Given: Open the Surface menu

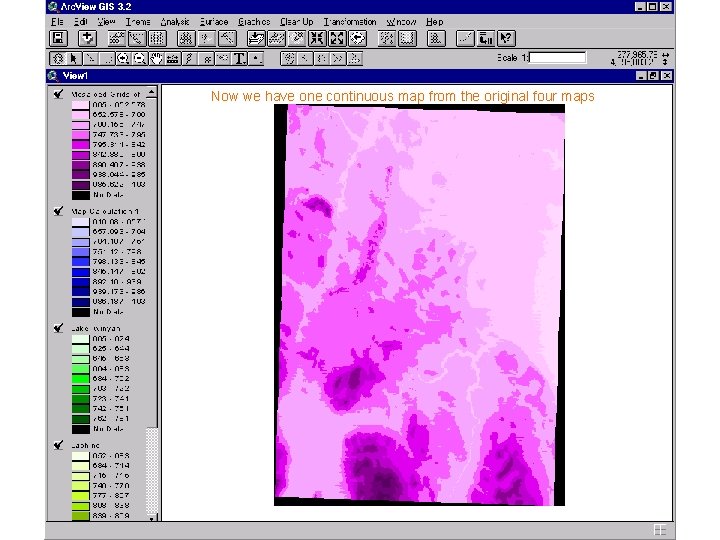Looking at the screenshot, I should tap(213, 21).
